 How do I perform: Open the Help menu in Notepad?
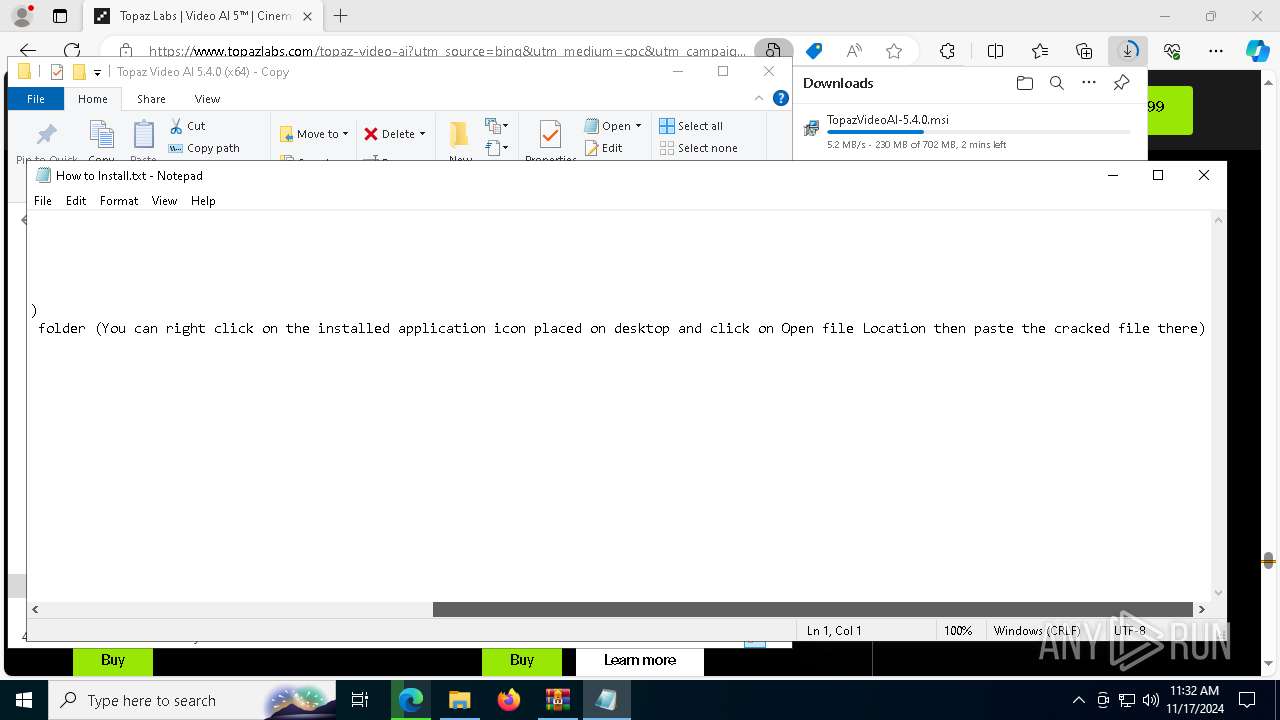(203, 201)
